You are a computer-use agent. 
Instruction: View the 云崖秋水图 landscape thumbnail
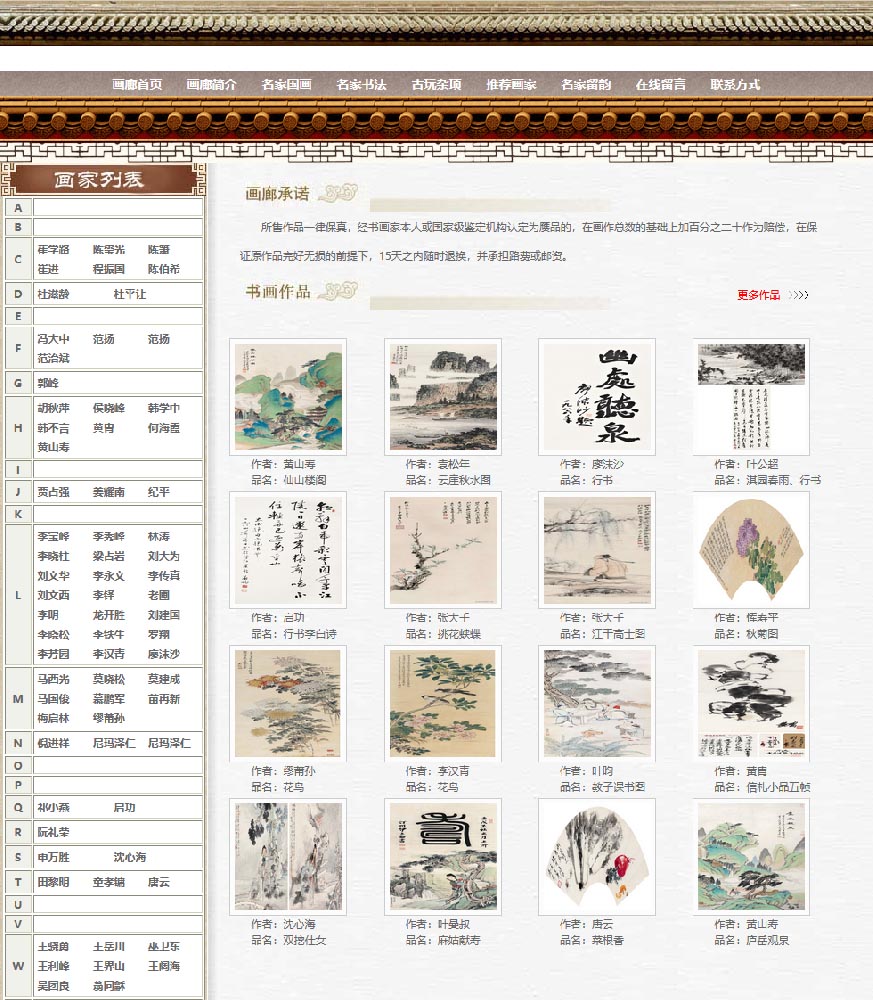tap(443, 397)
